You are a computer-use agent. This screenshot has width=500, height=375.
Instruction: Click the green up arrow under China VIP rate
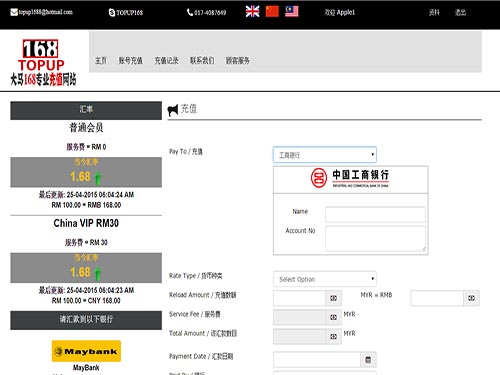[x=98, y=274]
